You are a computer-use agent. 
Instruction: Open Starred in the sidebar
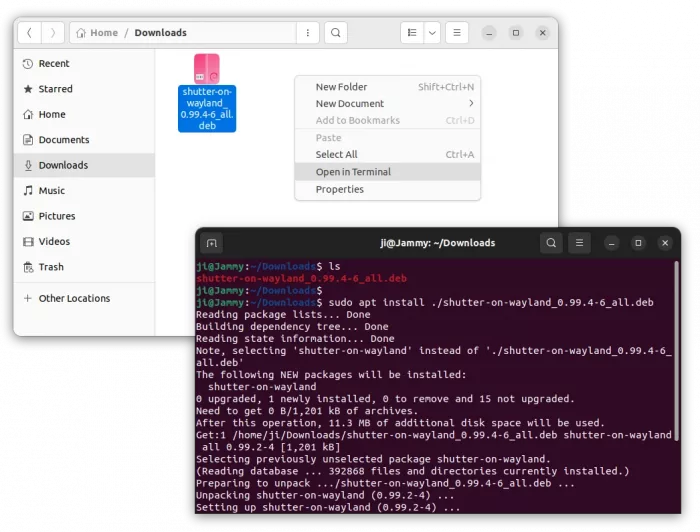click(x=55, y=89)
